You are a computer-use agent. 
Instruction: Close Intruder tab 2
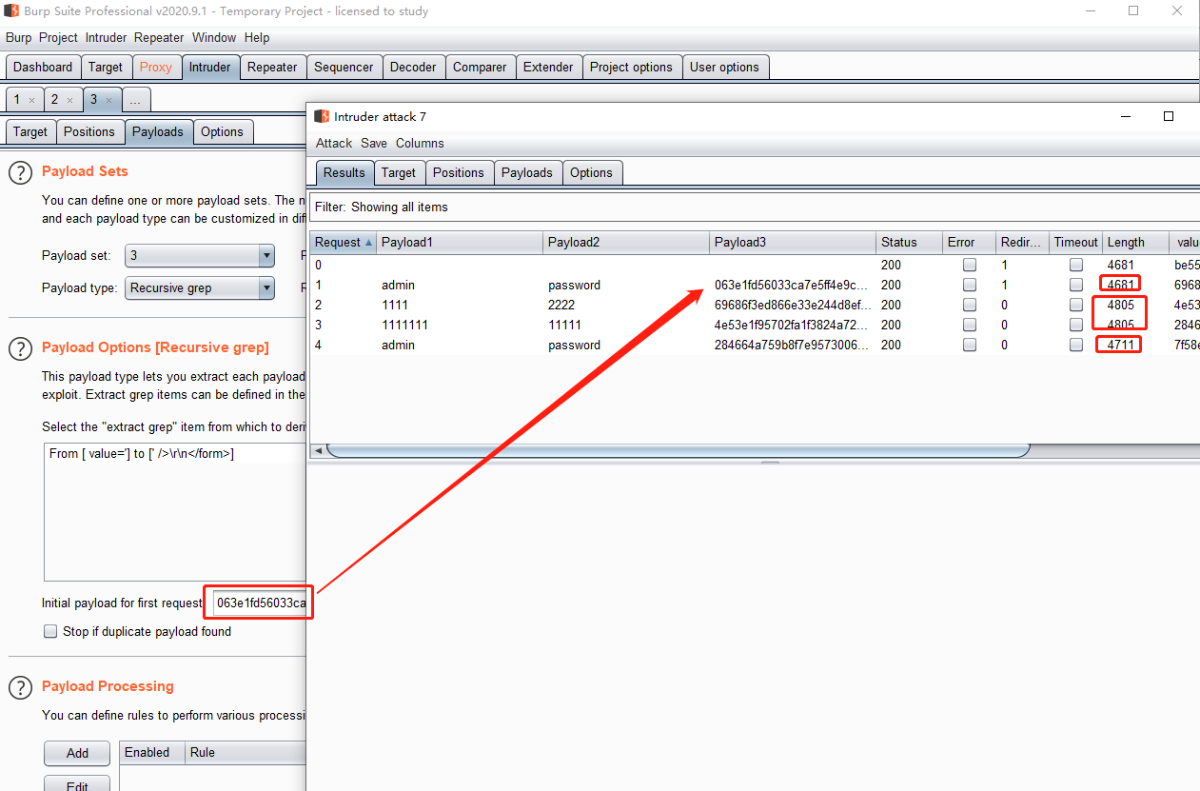(x=70, y=101)
